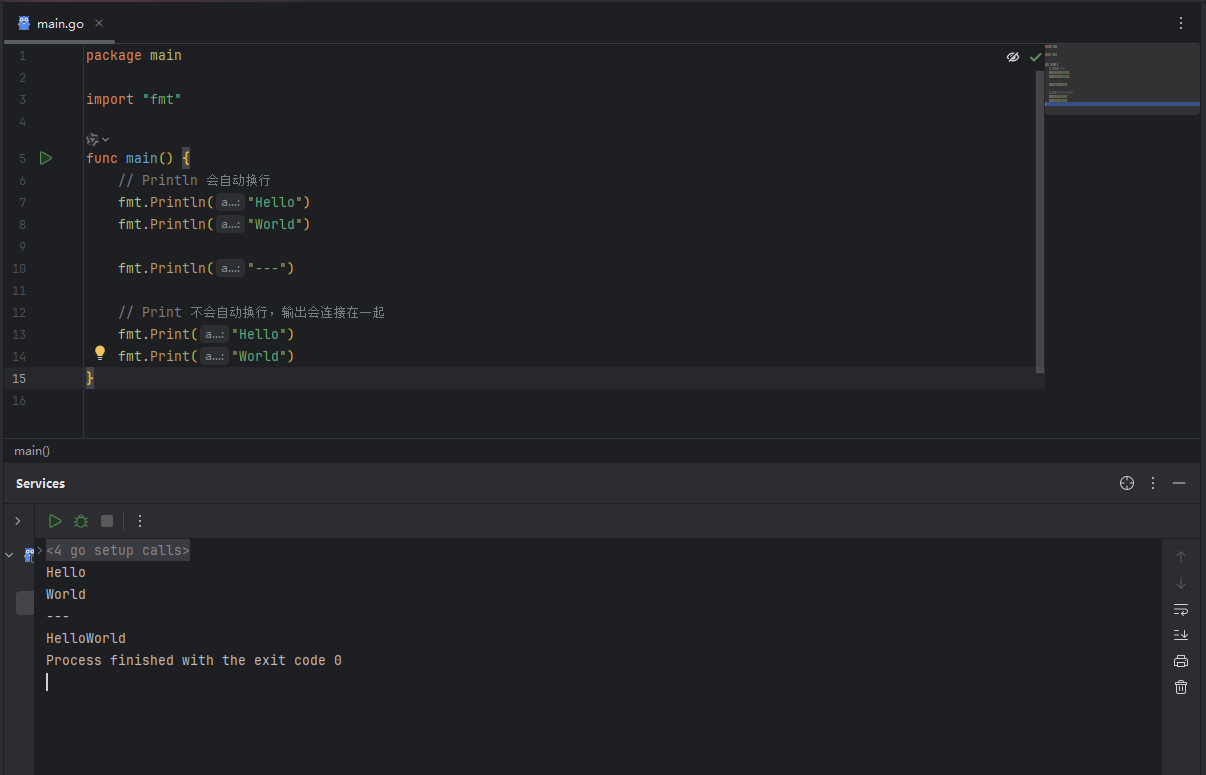
Task: Click the Debug bug icon in Services
Action: pos(81,521)
